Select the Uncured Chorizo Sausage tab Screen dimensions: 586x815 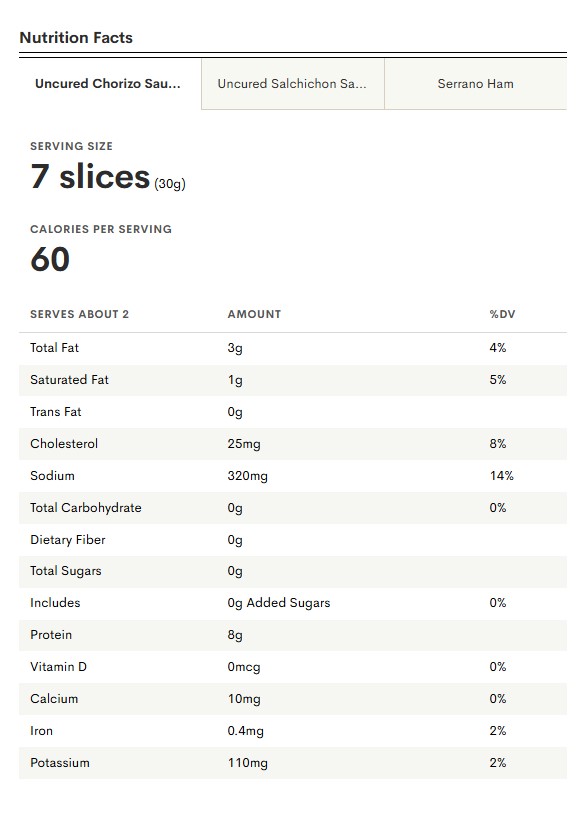point(110,84)
